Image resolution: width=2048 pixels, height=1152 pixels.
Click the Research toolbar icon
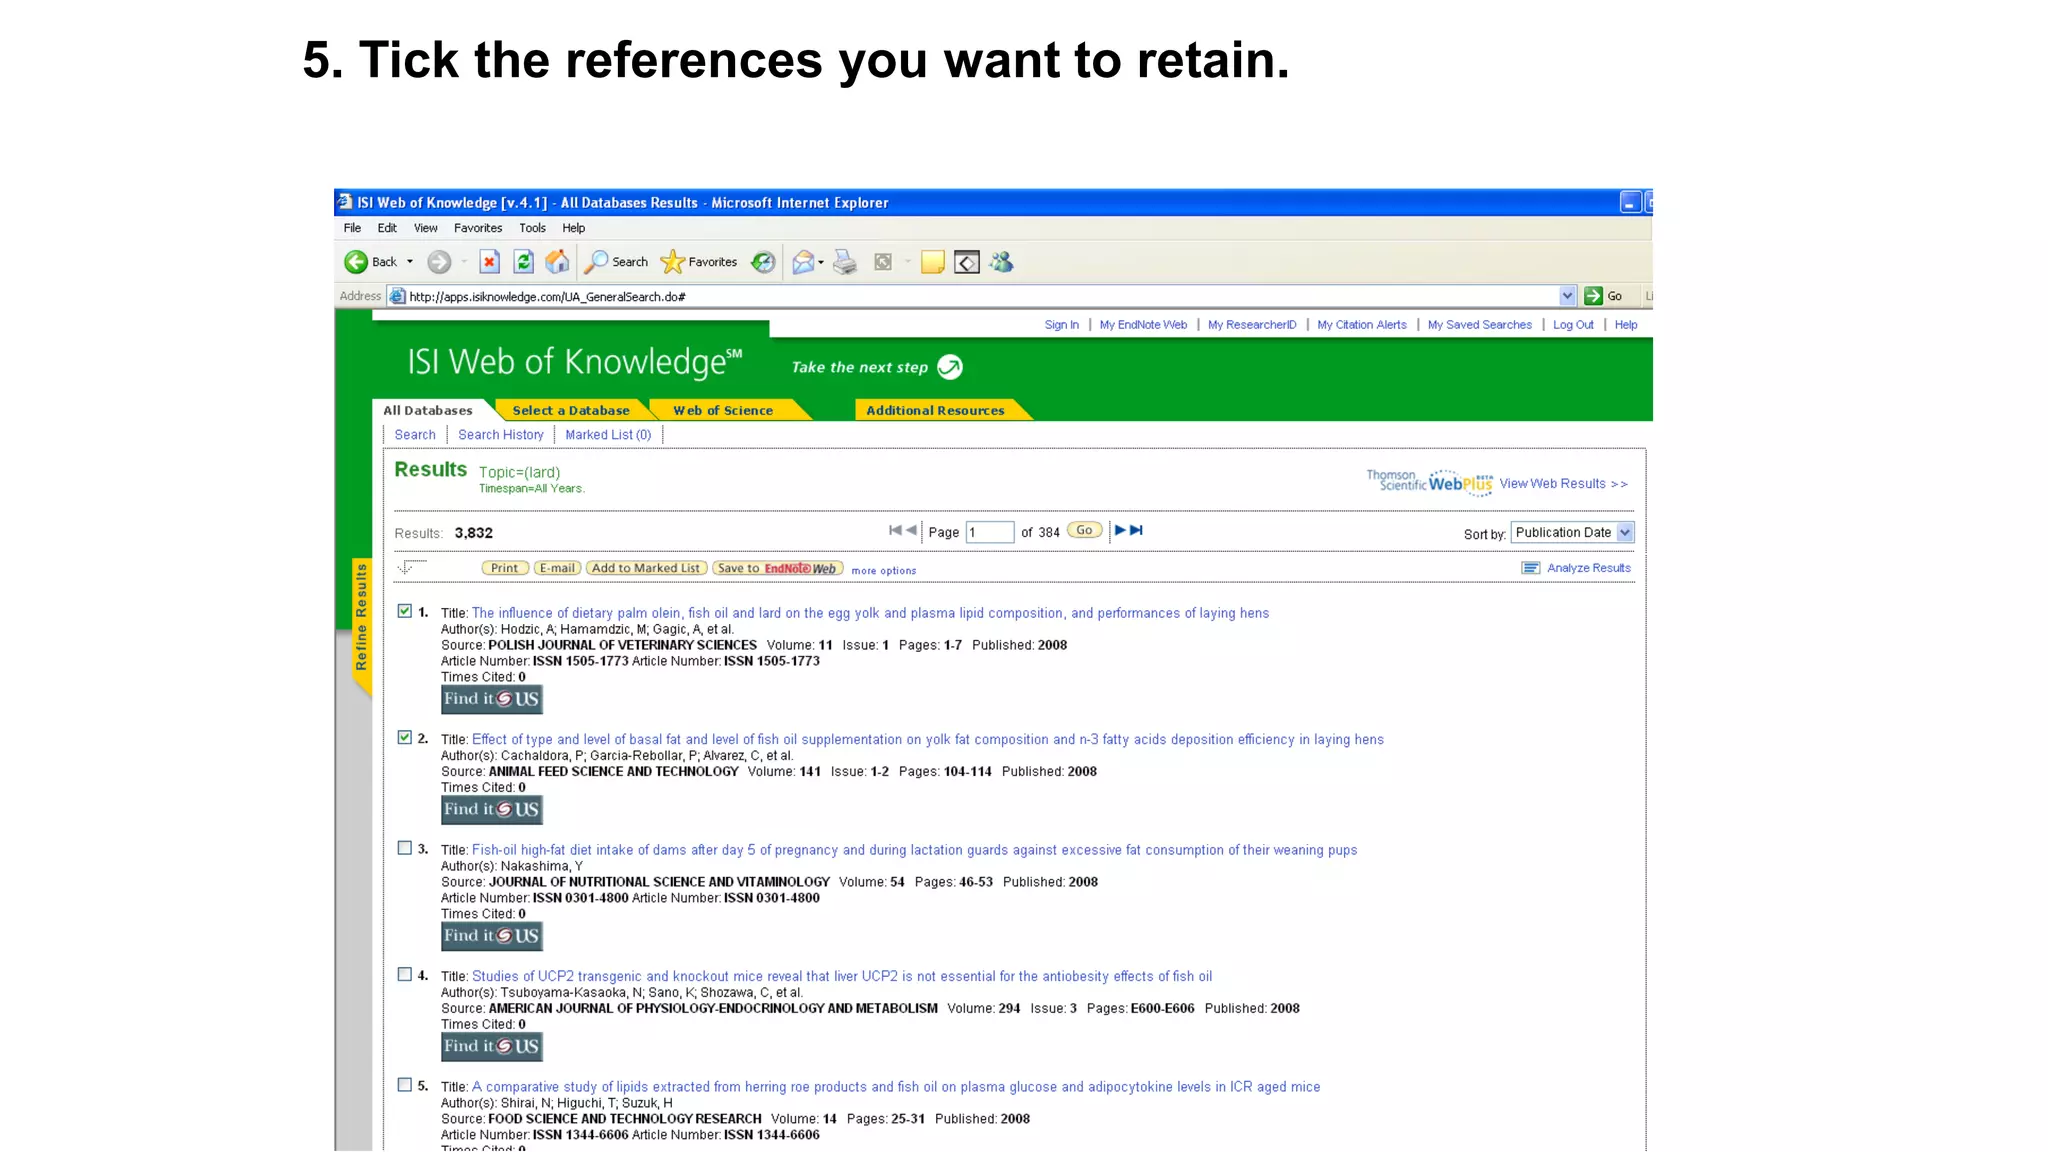click(x=967, y=262)
